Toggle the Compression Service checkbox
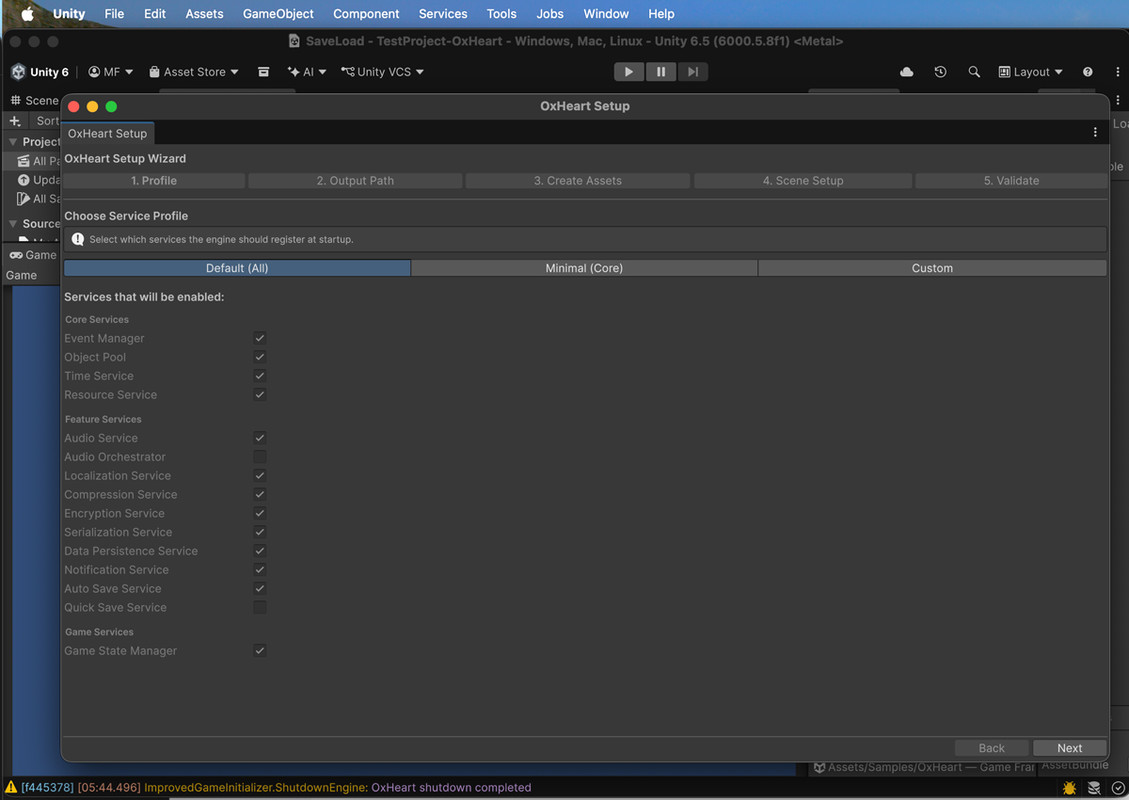Screen dimensions: 1129x800 click(260, 495)
